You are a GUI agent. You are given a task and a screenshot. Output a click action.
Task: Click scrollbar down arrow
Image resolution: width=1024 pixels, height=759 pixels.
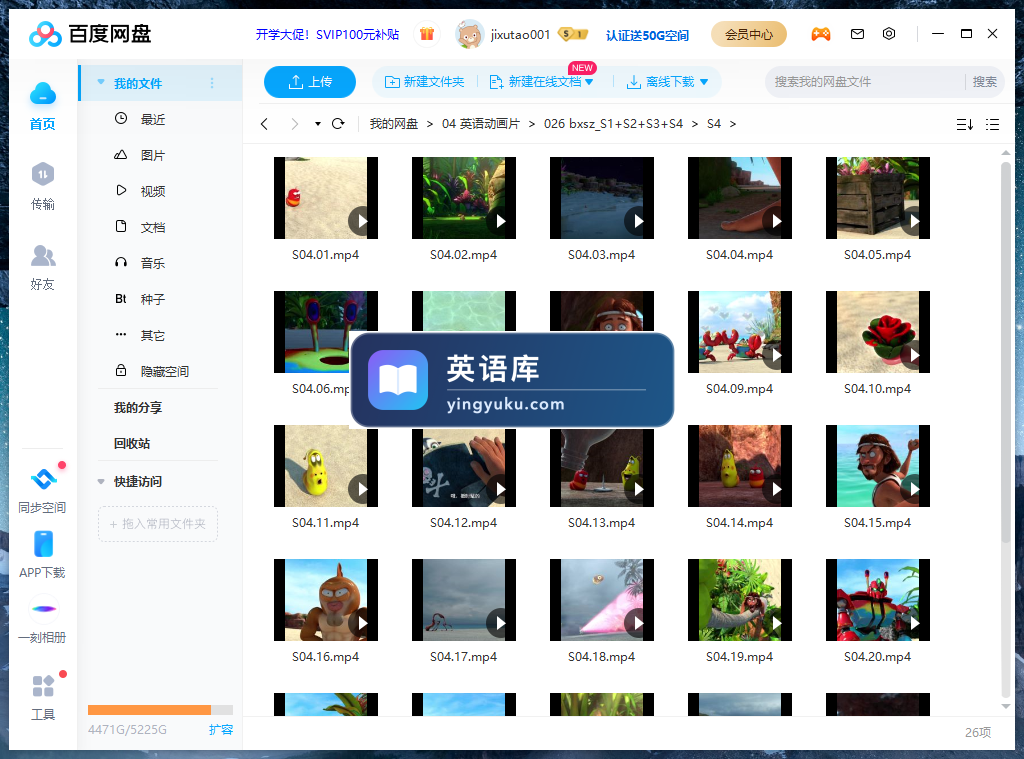click(x=1006, y=707)
